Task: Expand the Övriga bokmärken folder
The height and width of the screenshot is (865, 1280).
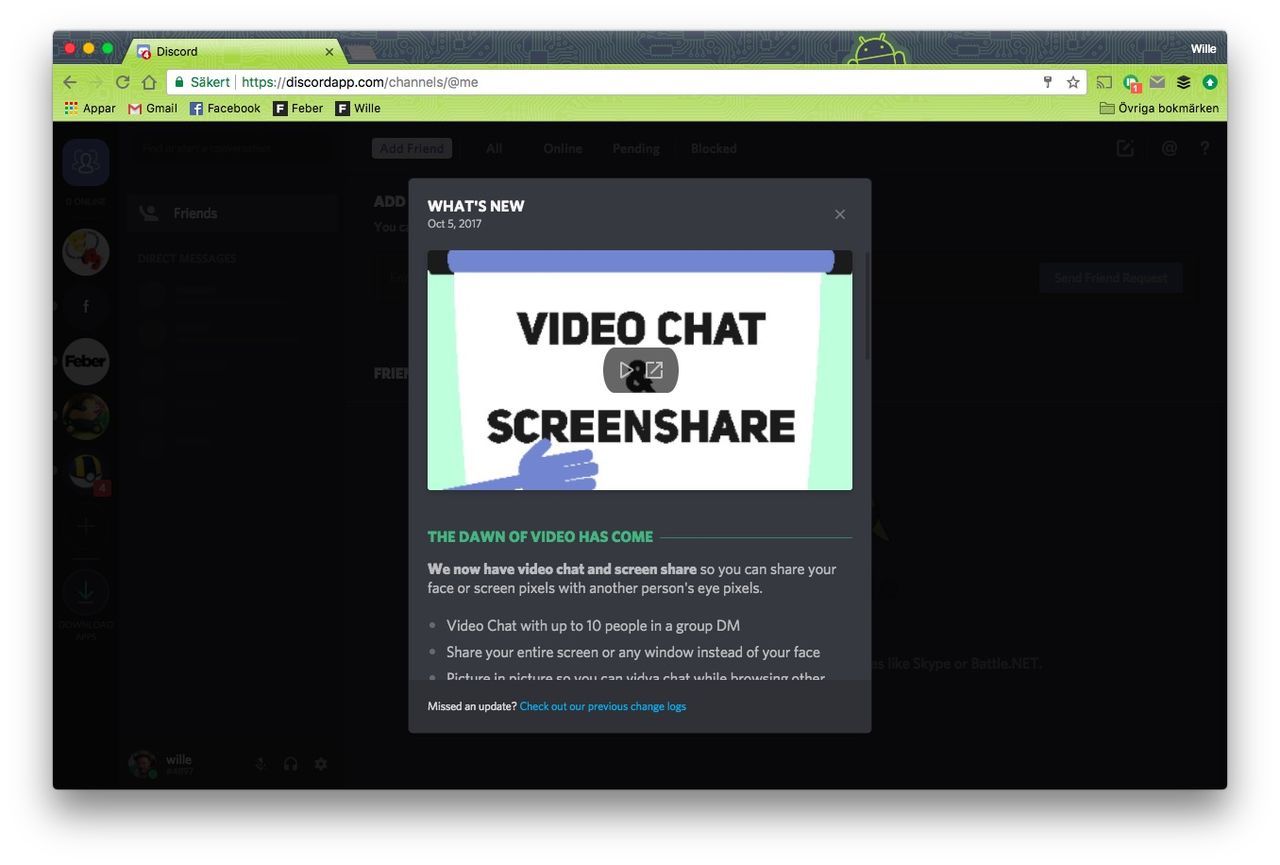Action: [x=1159, y=108]
